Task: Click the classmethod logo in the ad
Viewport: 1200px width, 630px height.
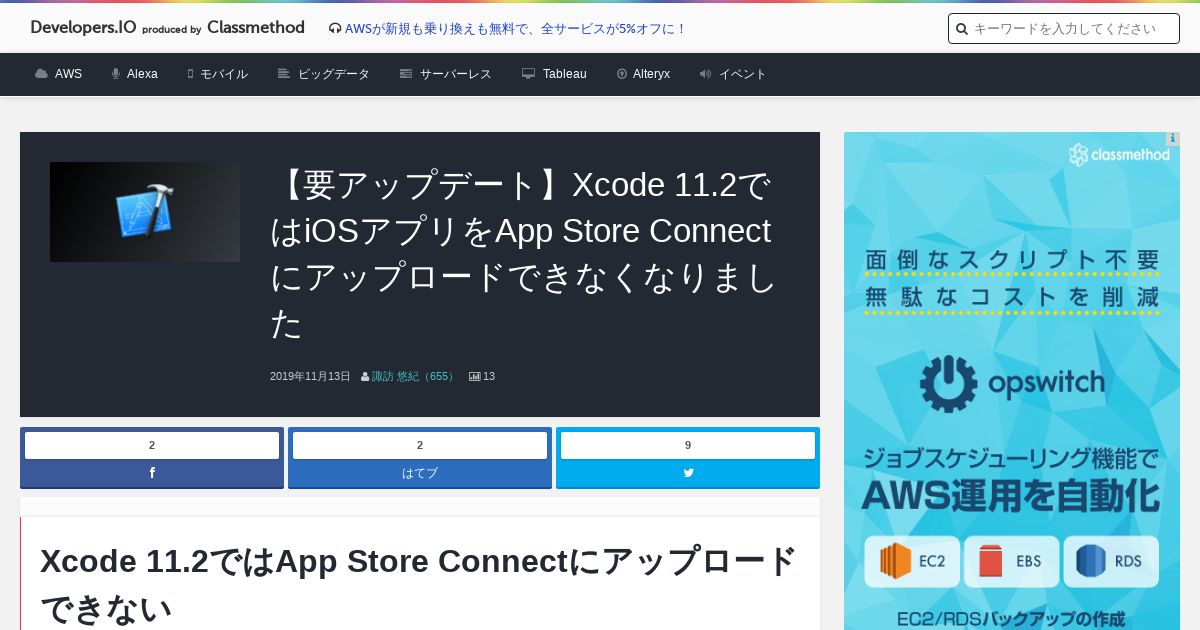Action: point(1119,155)
